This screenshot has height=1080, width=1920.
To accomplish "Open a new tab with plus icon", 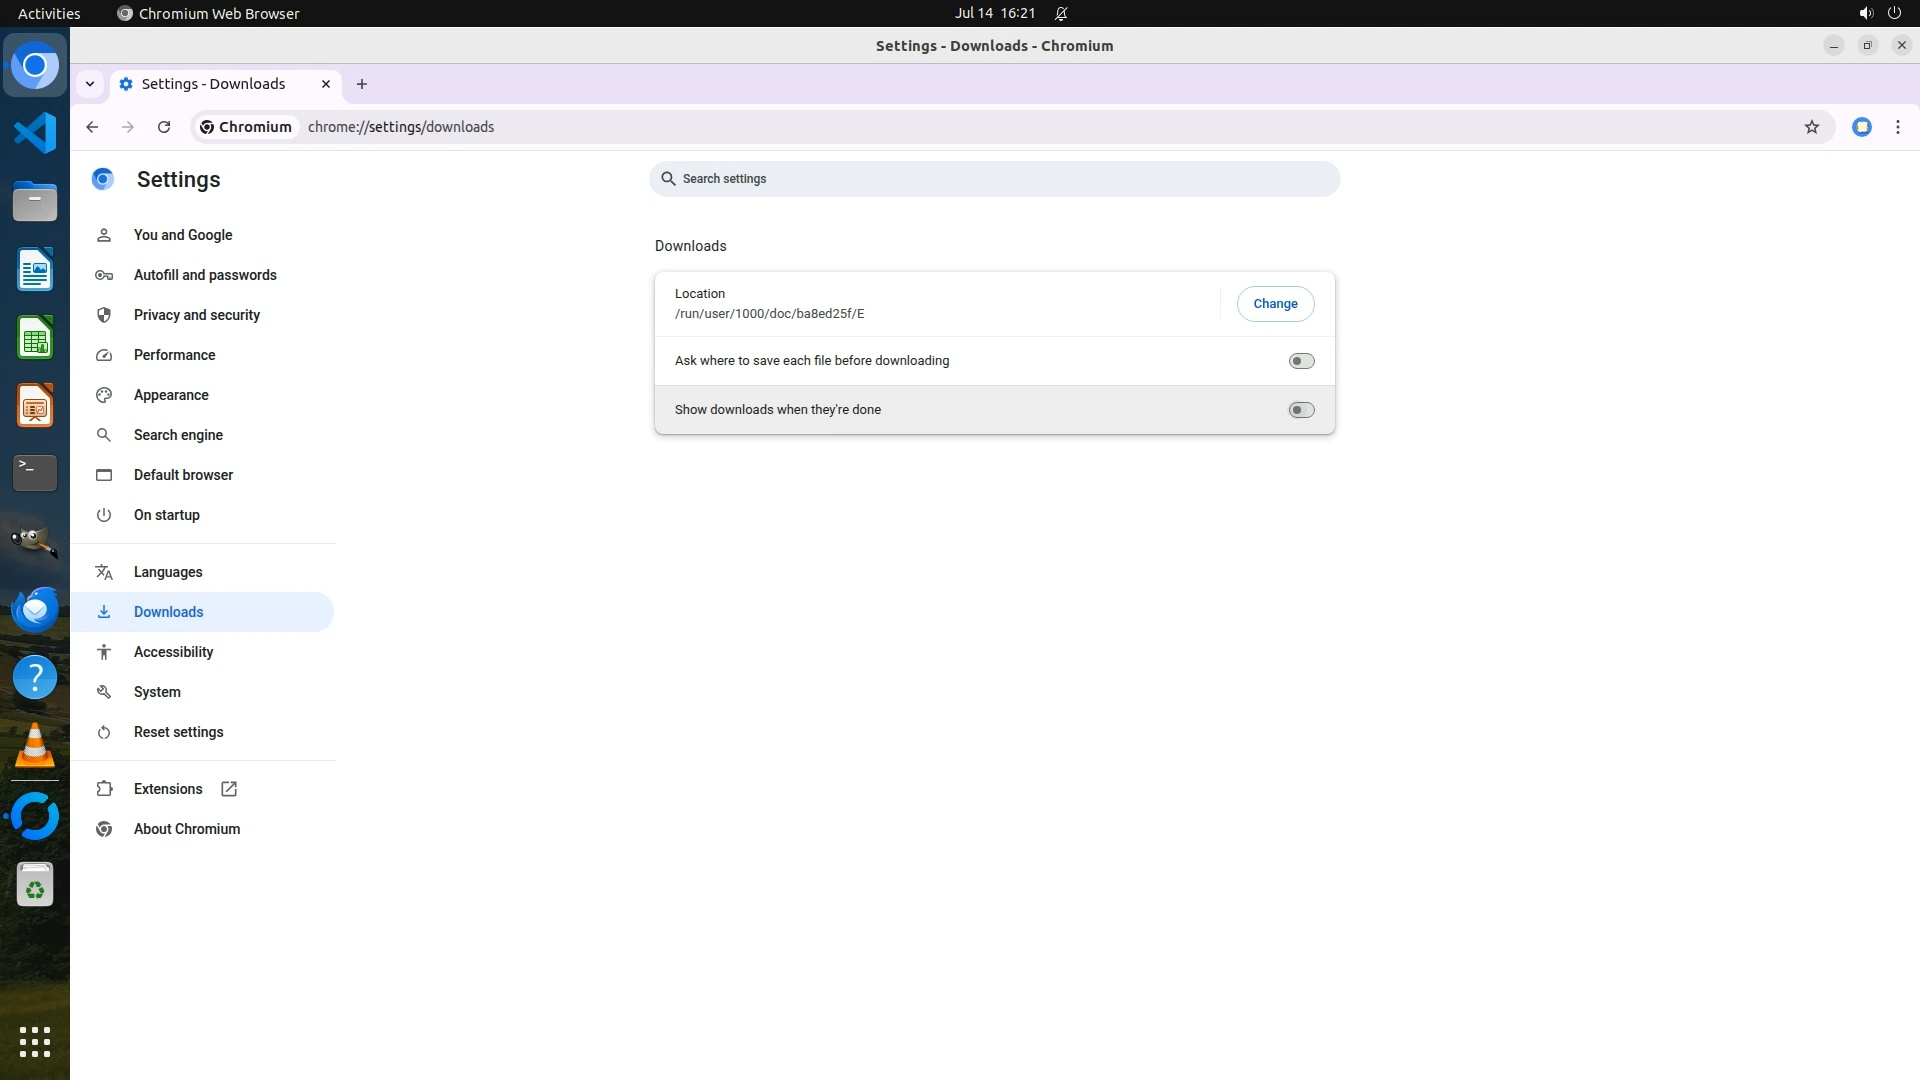I will (x=362, y=84).
